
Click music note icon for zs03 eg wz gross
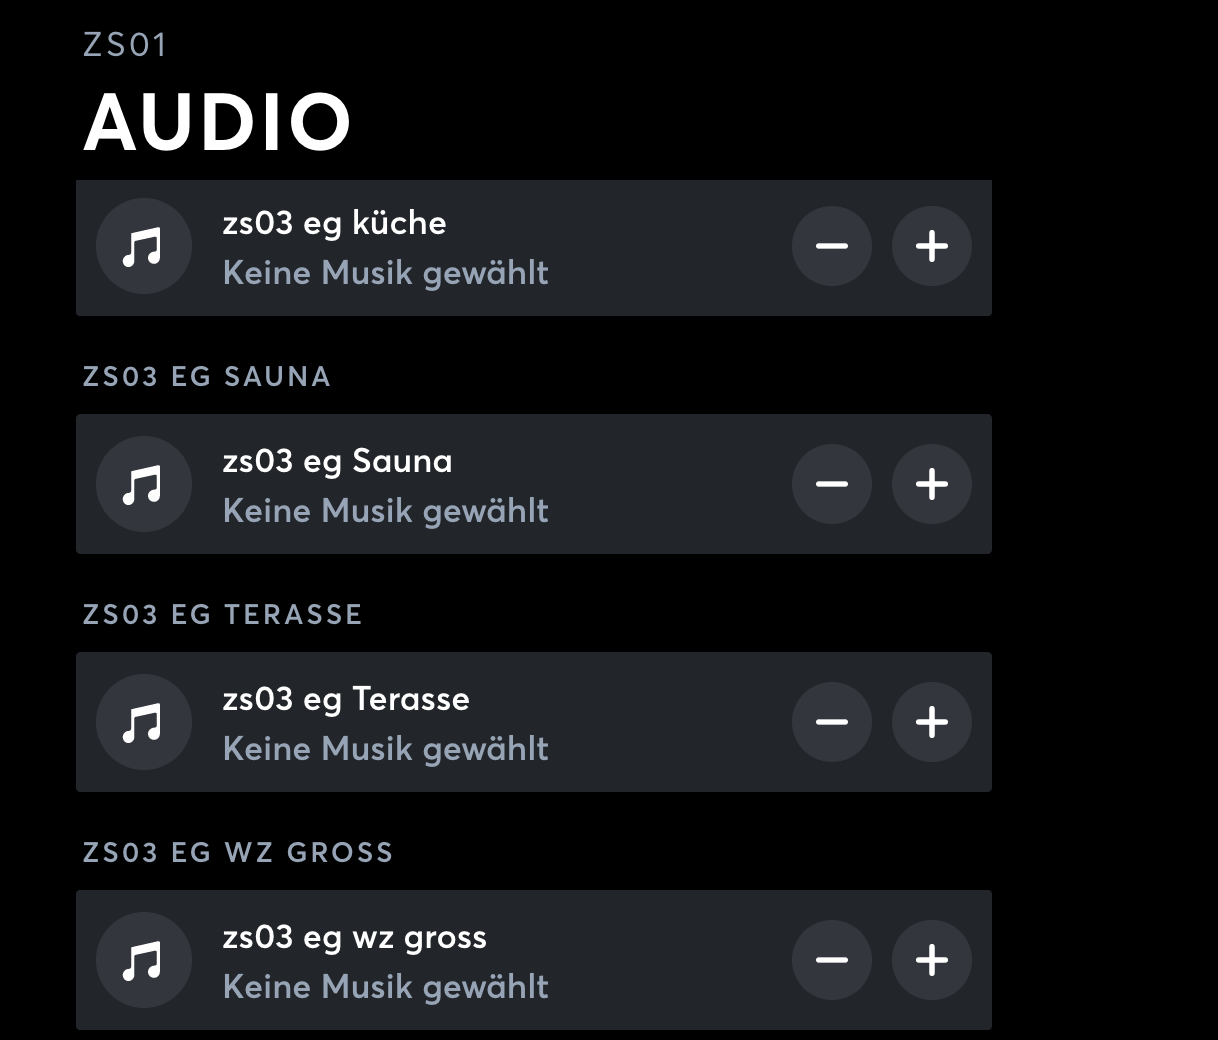(143, 960)
